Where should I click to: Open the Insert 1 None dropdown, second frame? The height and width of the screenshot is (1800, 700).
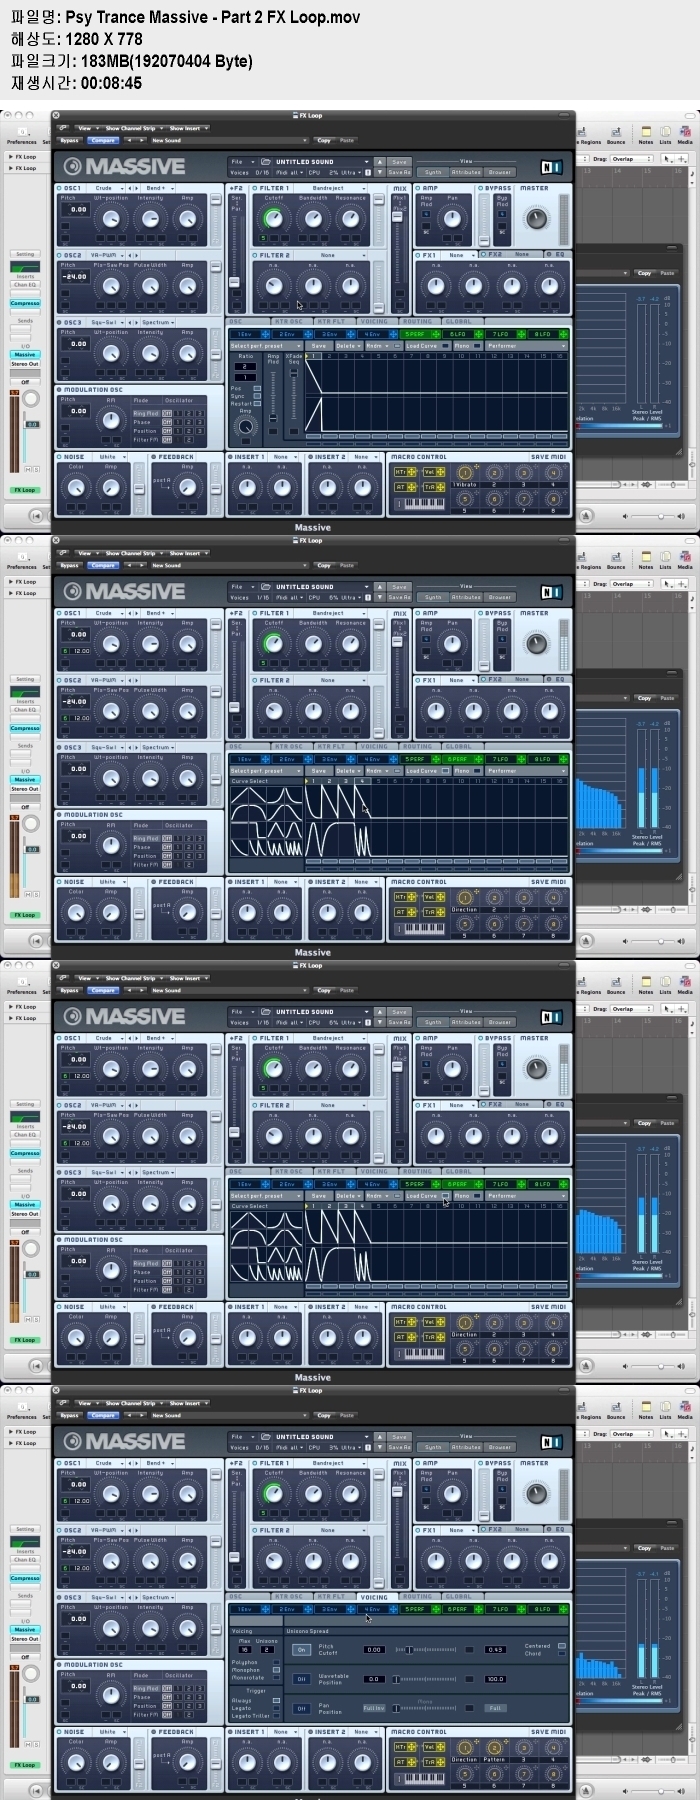pos(284,882)
